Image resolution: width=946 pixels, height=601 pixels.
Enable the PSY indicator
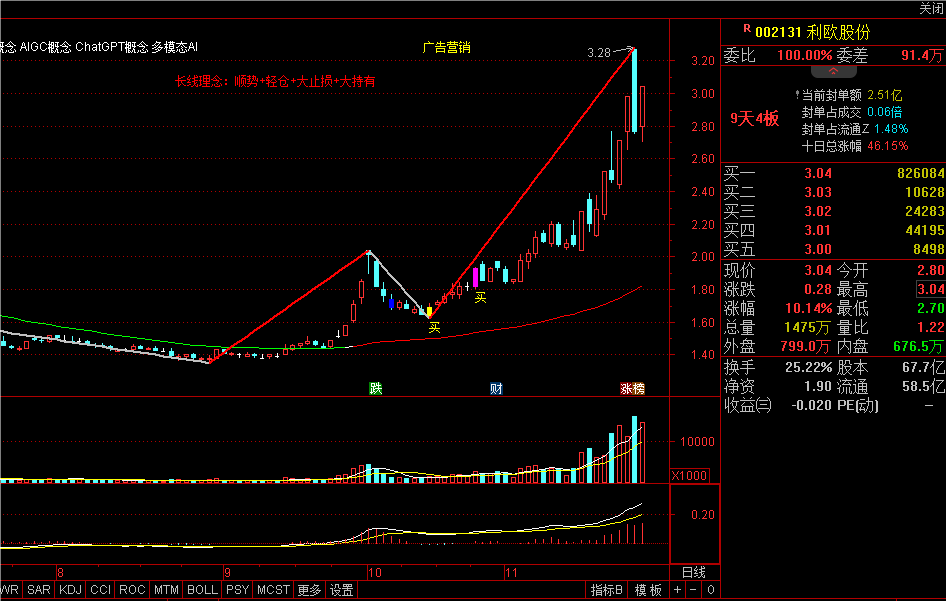[x=237, y=590]
